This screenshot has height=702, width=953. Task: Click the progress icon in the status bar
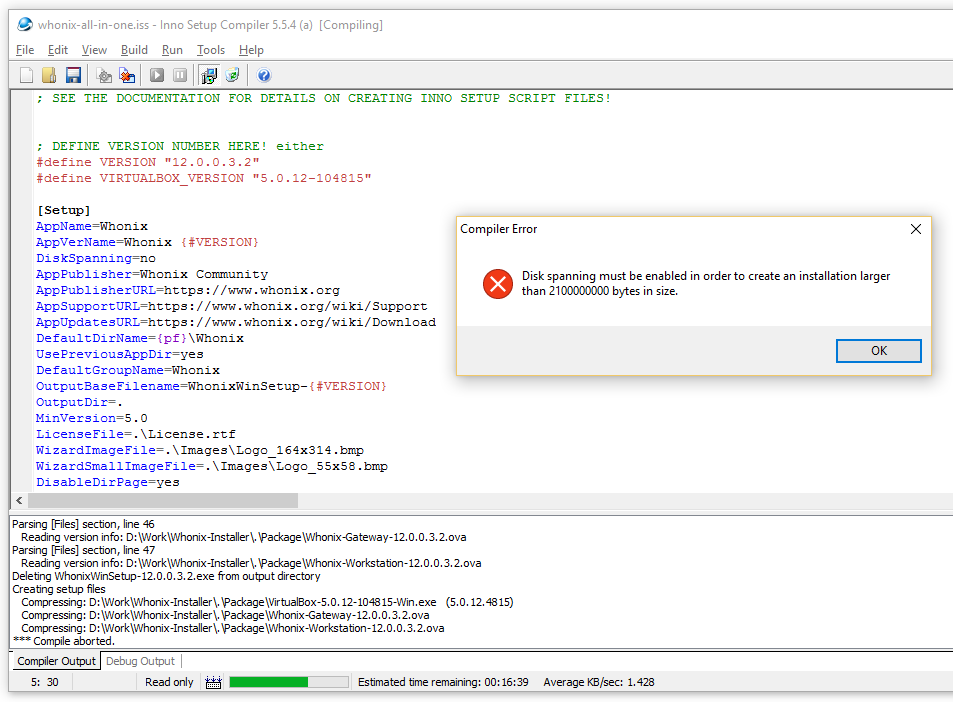pos(213,682)
